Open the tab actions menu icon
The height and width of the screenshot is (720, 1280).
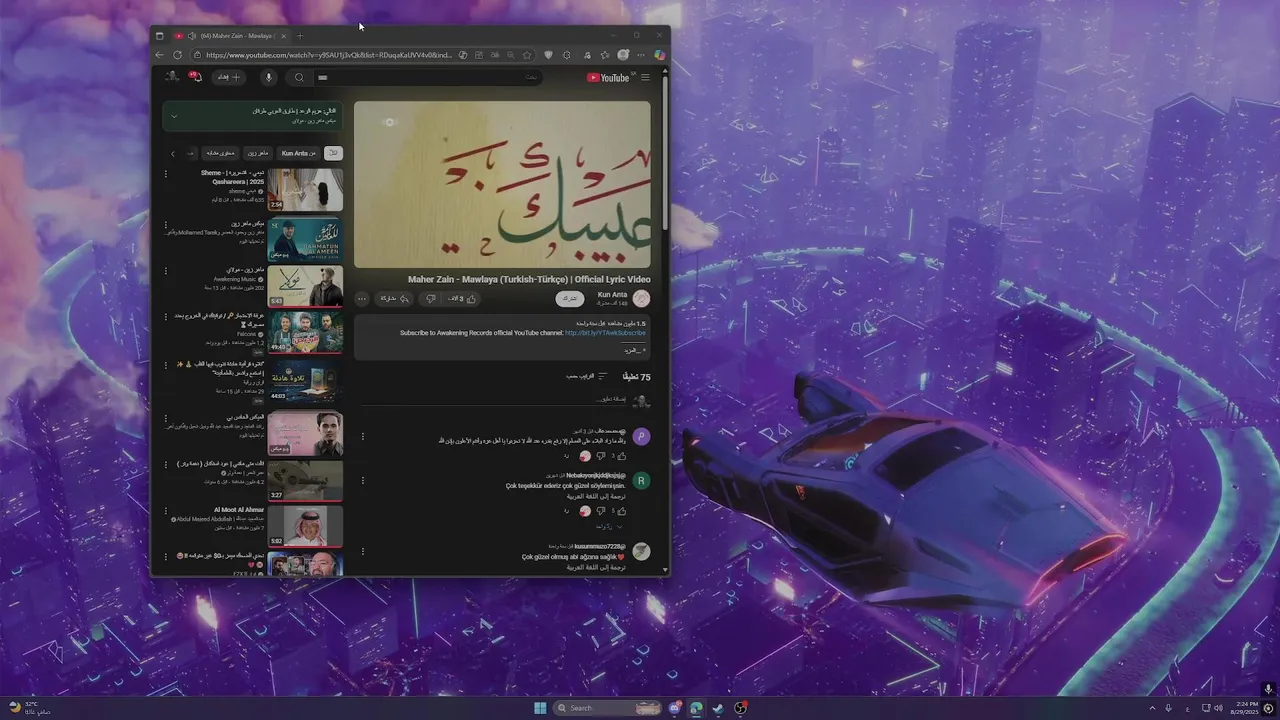pos(159,36)
